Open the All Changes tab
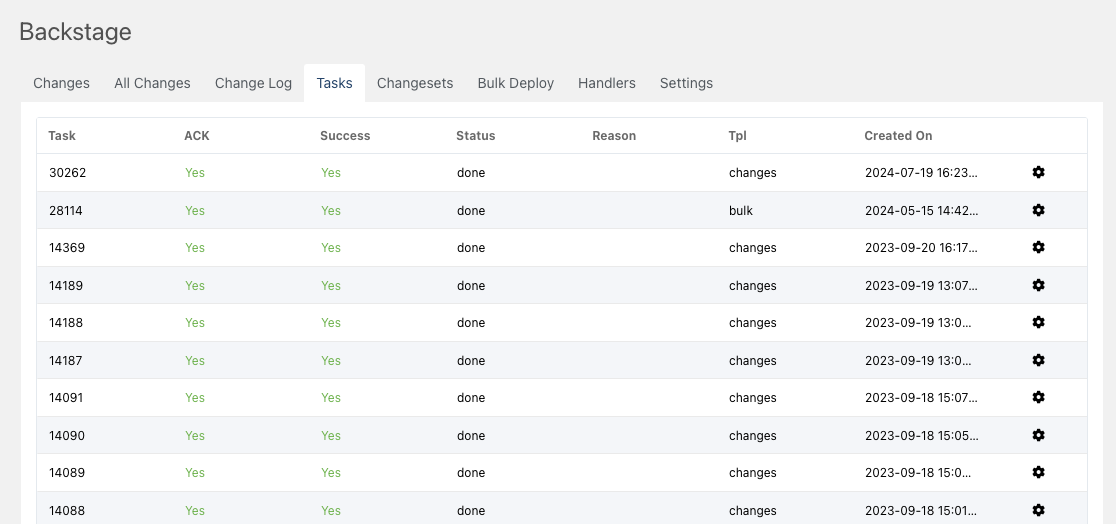This screenshot has width=1116, height=524. 152,83
